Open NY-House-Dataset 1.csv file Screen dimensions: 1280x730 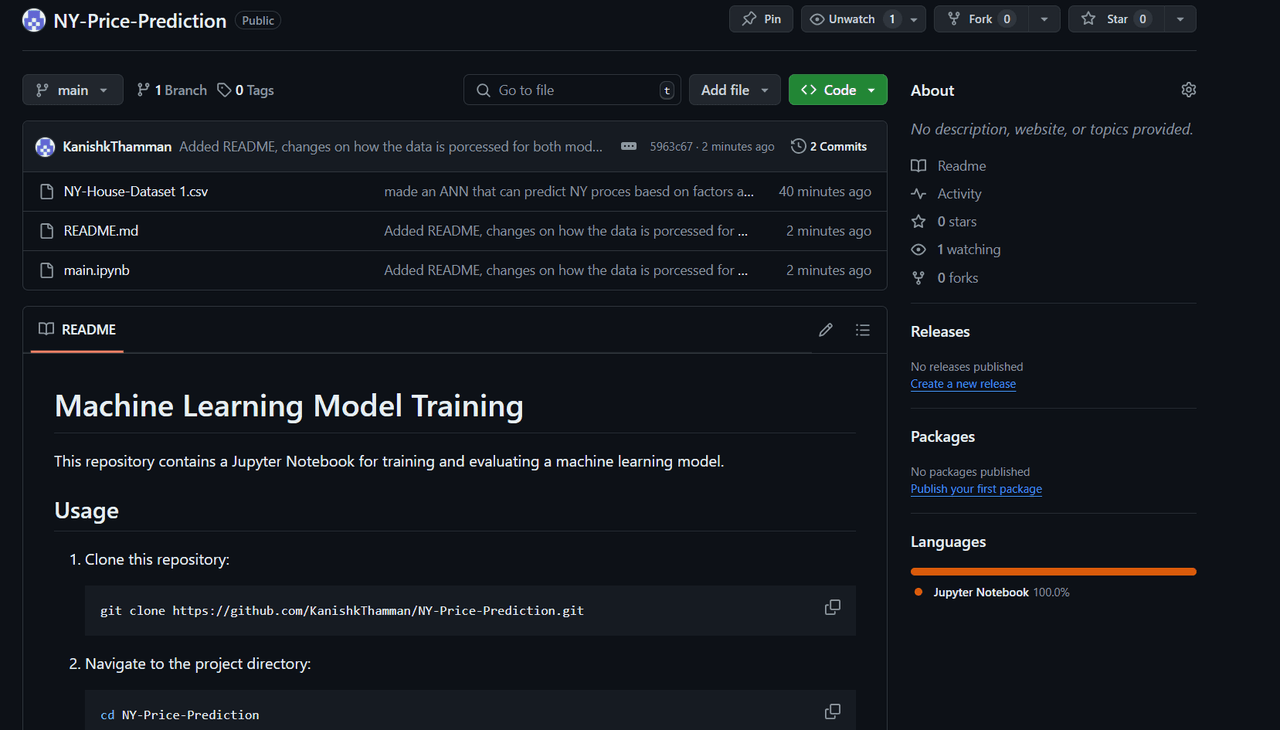(x=136, y=191)
